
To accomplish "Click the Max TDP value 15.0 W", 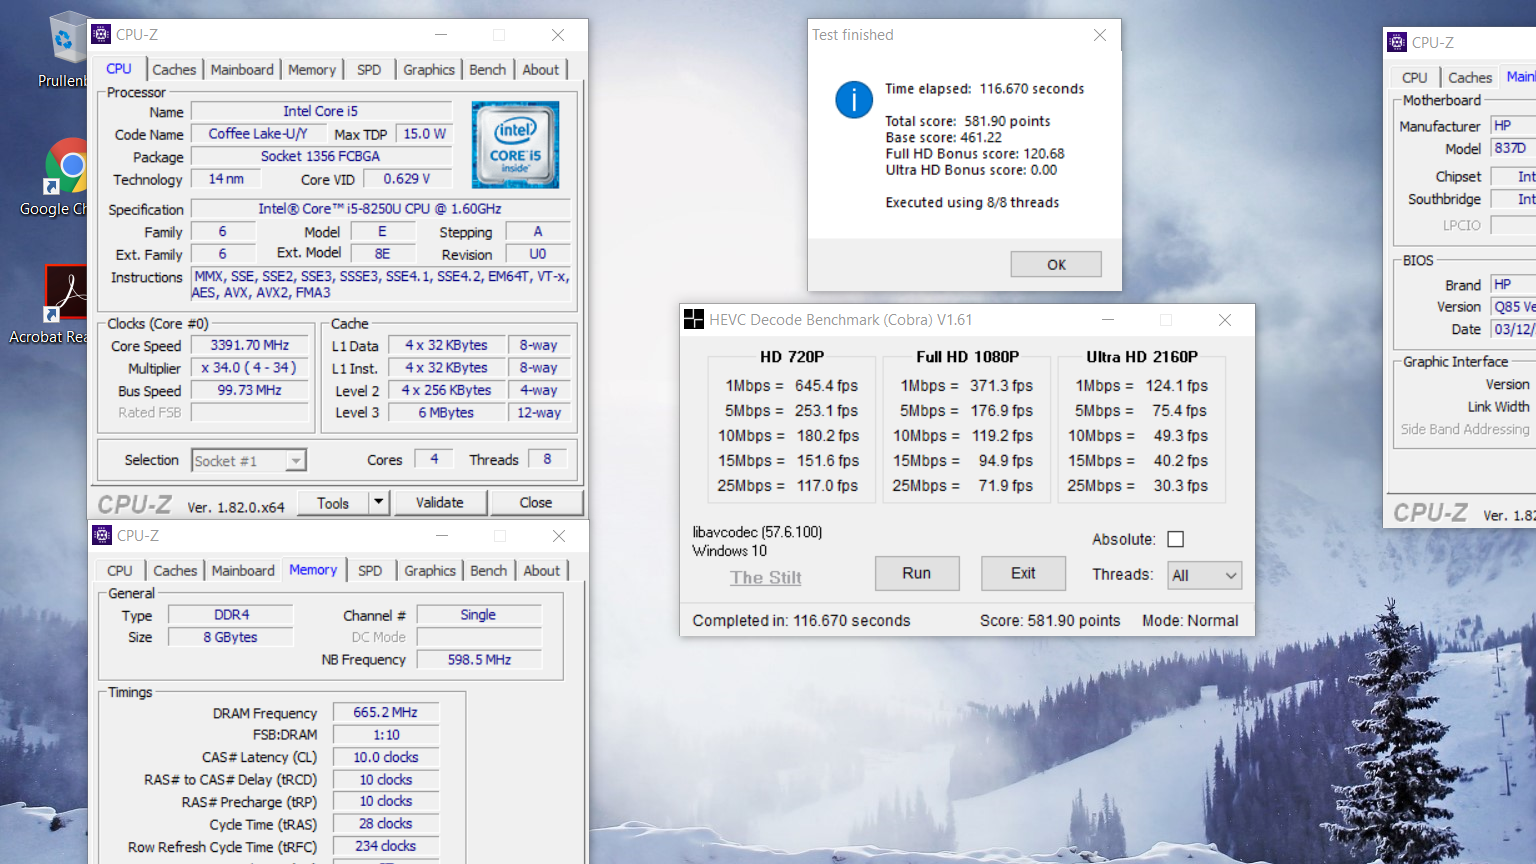I will [424, 133].
